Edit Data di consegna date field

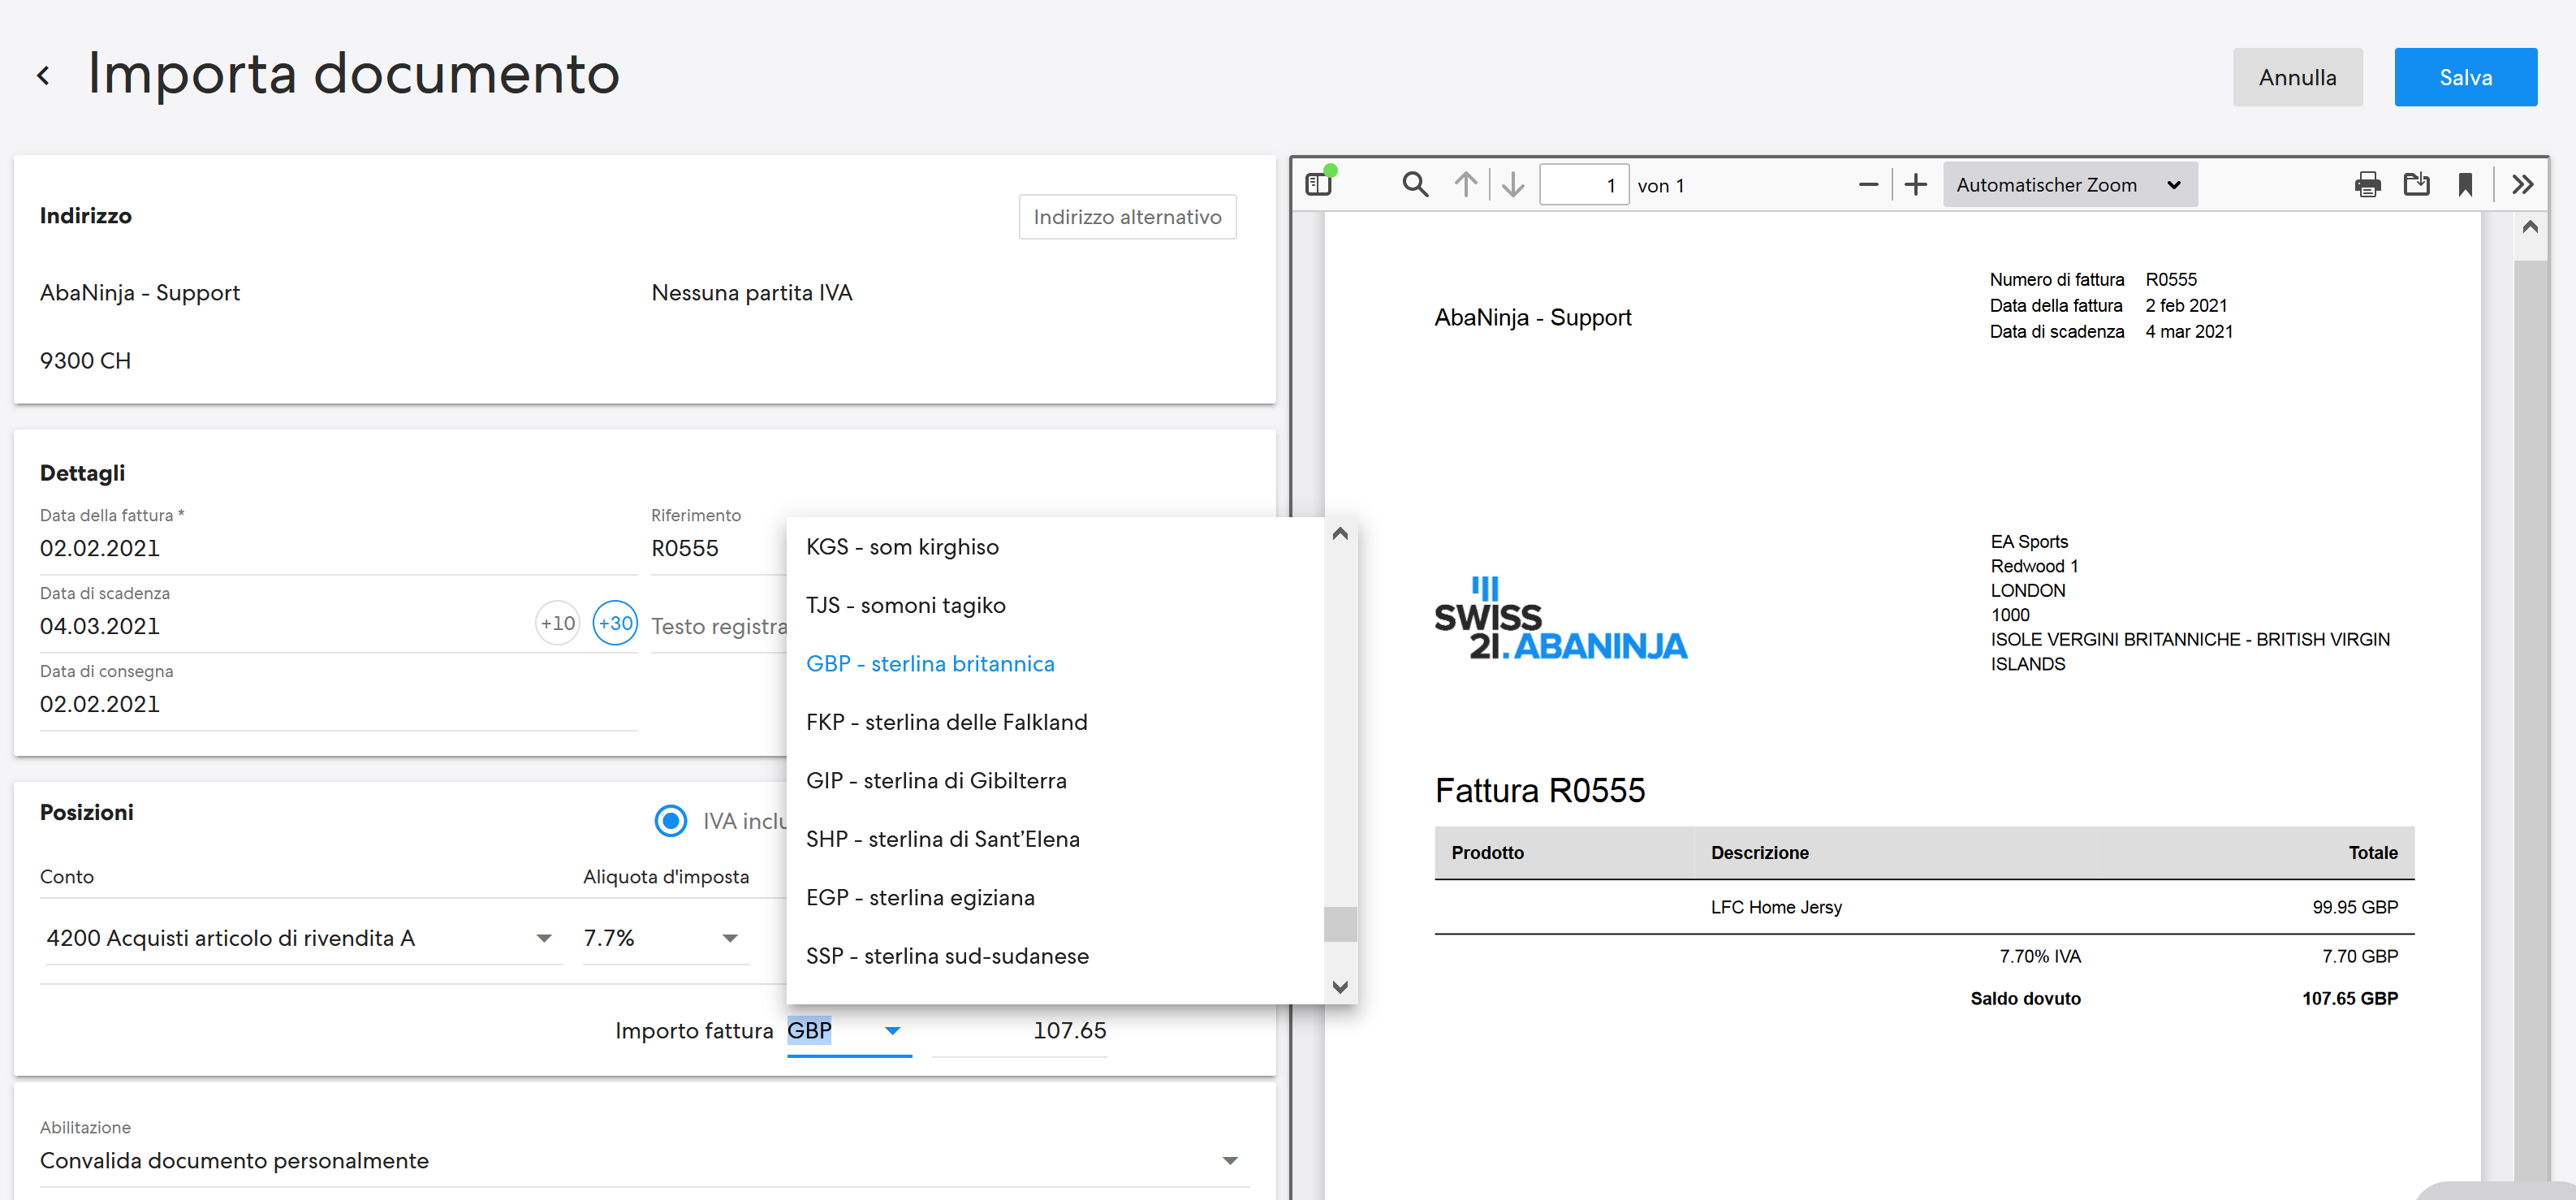pyautogui.click(x=338, y=704)
